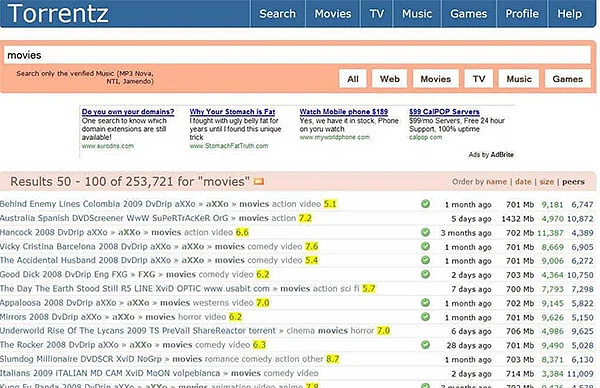Focus the search field containing 'movies'

[297, 55]
